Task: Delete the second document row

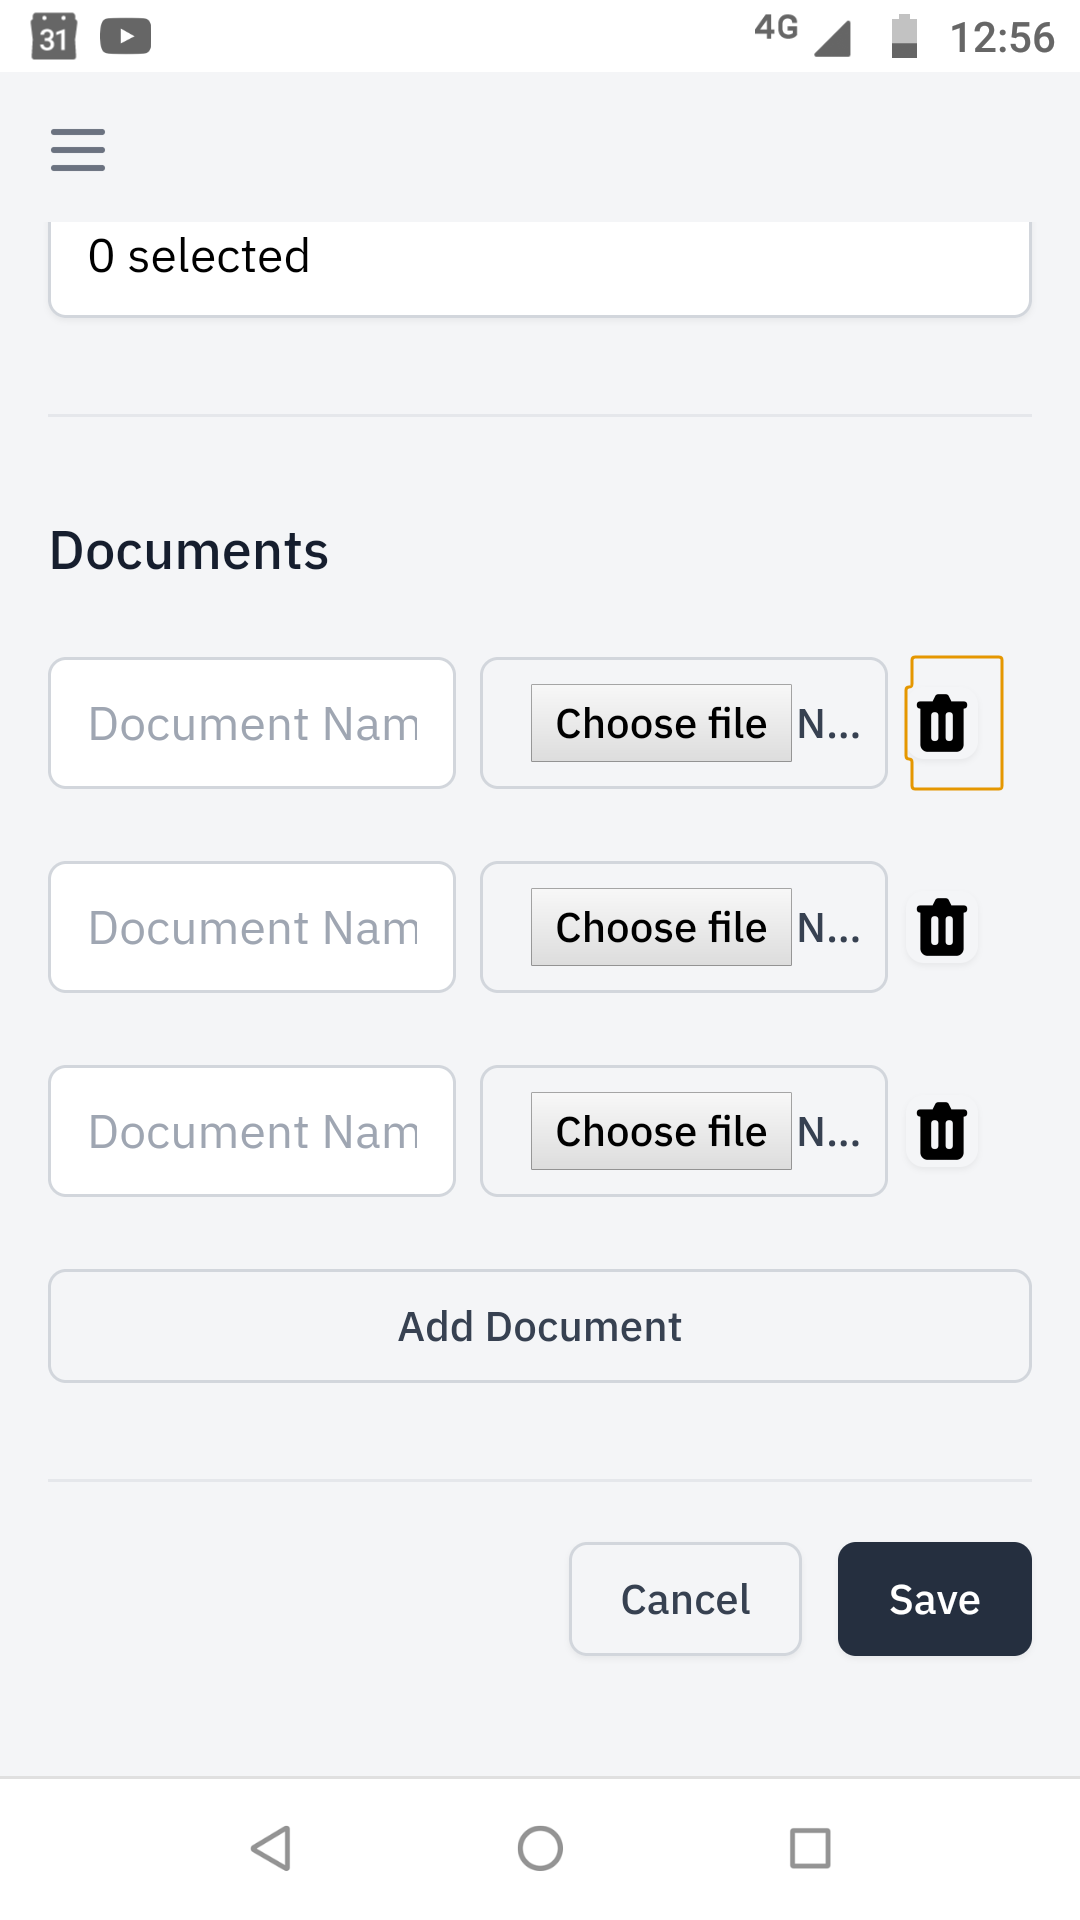Action: (942, 927)
